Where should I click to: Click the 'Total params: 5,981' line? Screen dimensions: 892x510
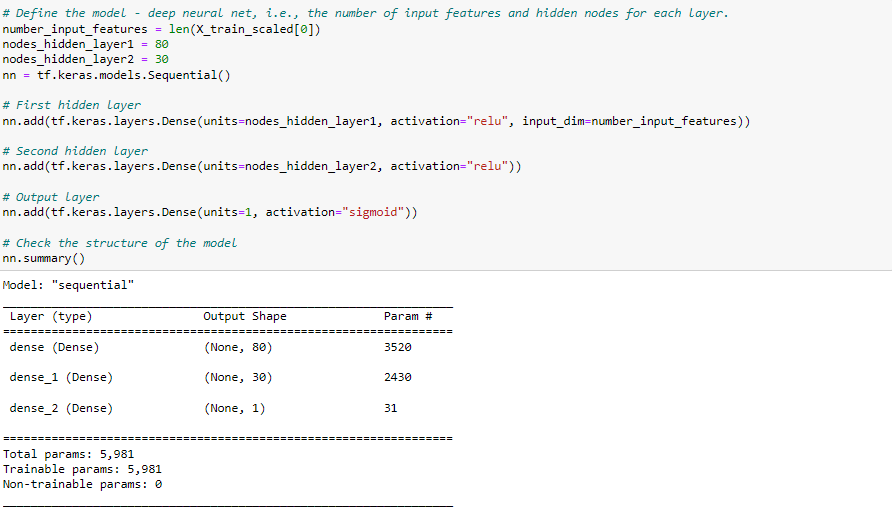tap(68, 454)
